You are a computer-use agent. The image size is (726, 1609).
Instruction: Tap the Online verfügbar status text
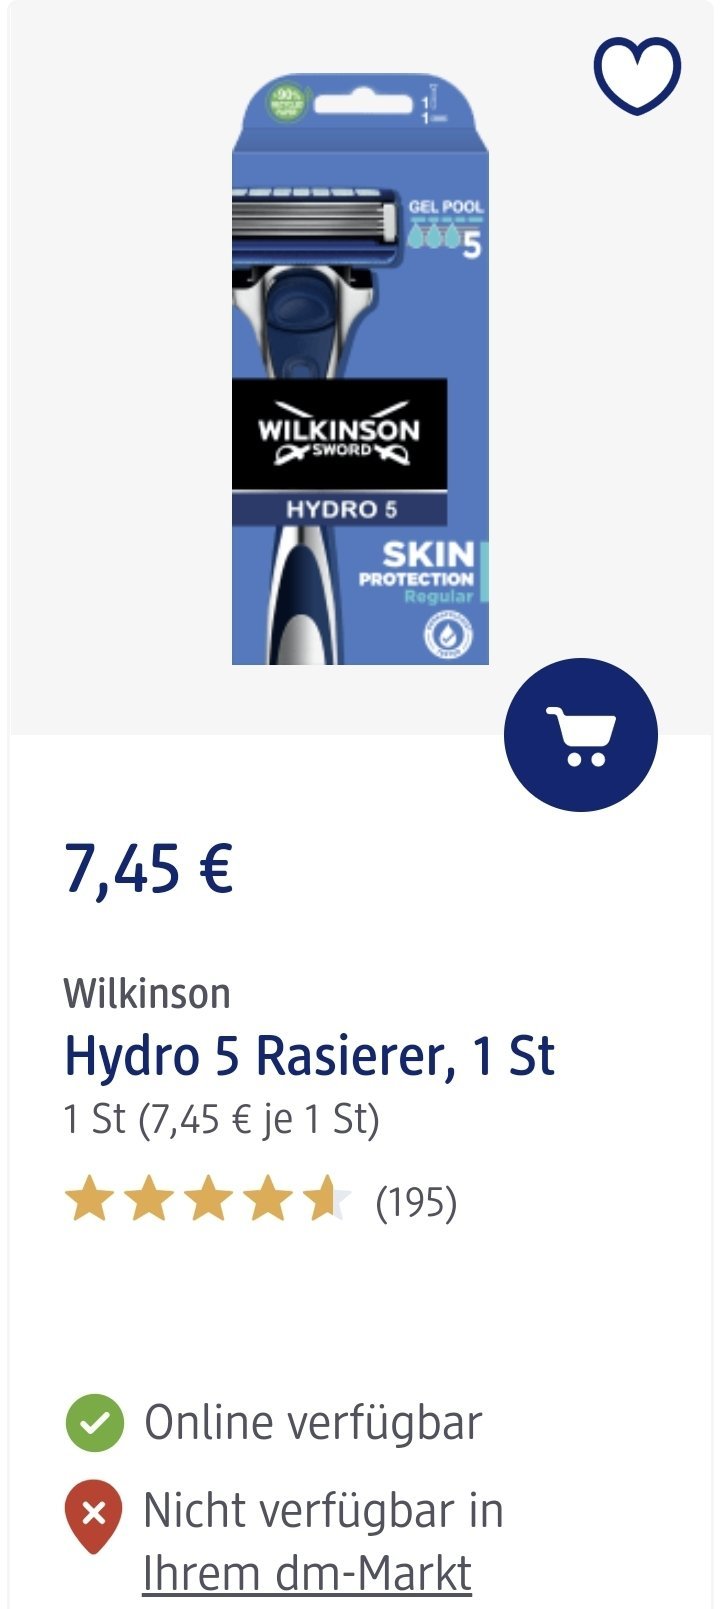click(313, 1422)
